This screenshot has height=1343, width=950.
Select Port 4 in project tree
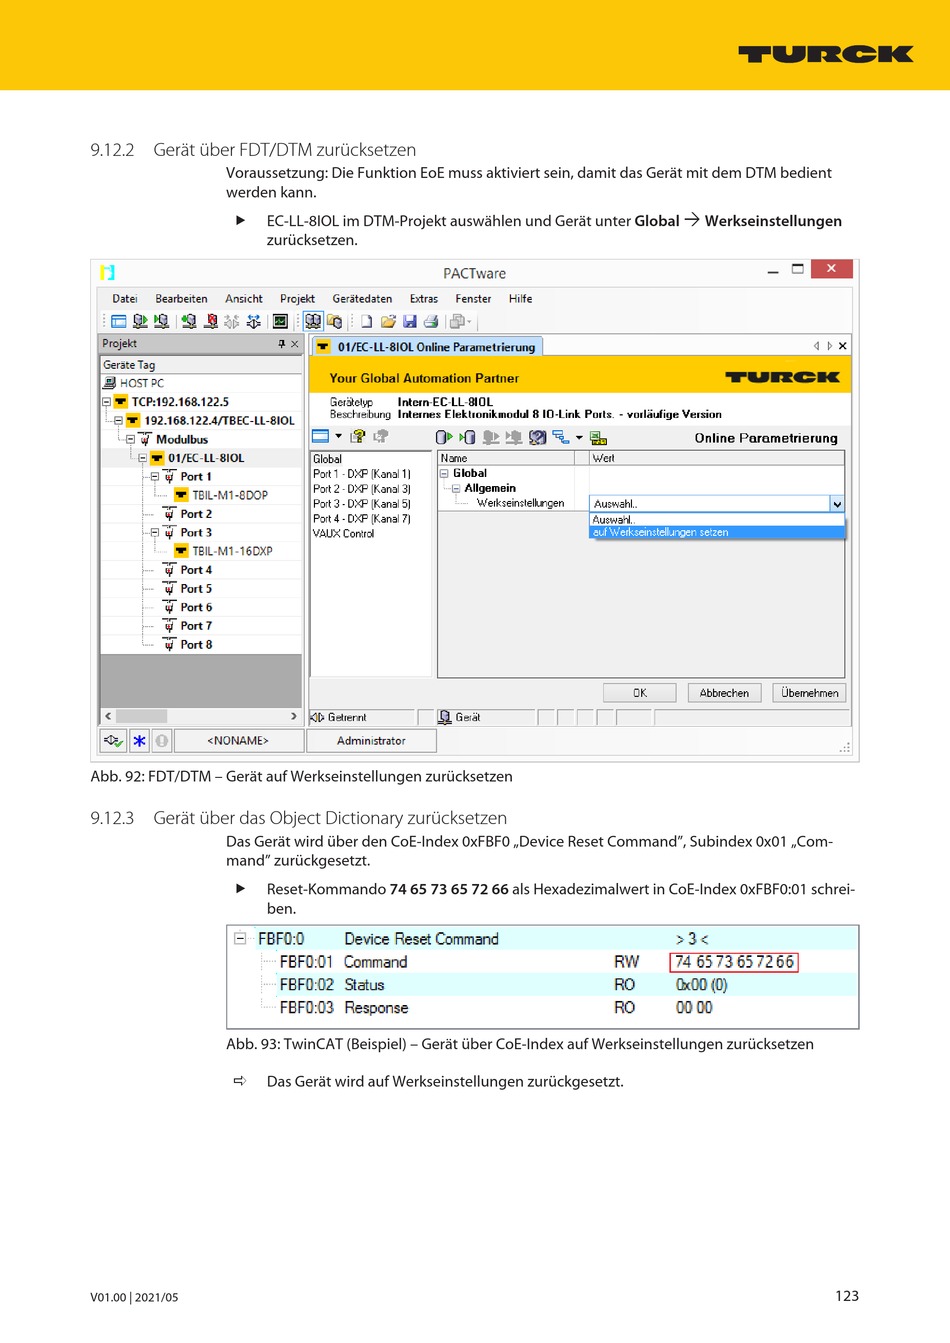coord(196,570)
